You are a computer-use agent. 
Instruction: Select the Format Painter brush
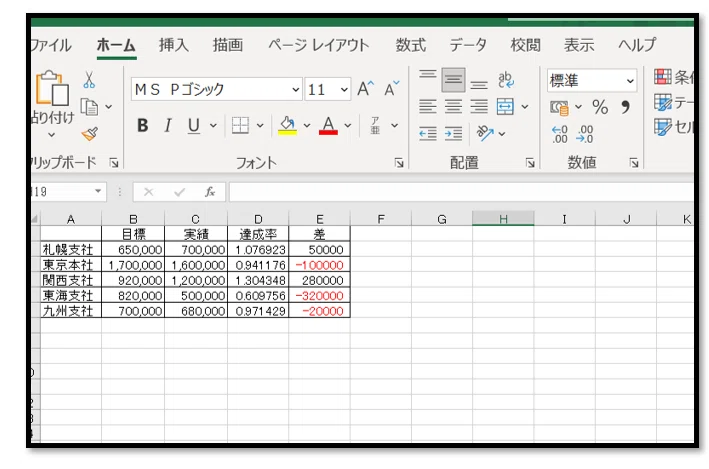tap(90, 134)
